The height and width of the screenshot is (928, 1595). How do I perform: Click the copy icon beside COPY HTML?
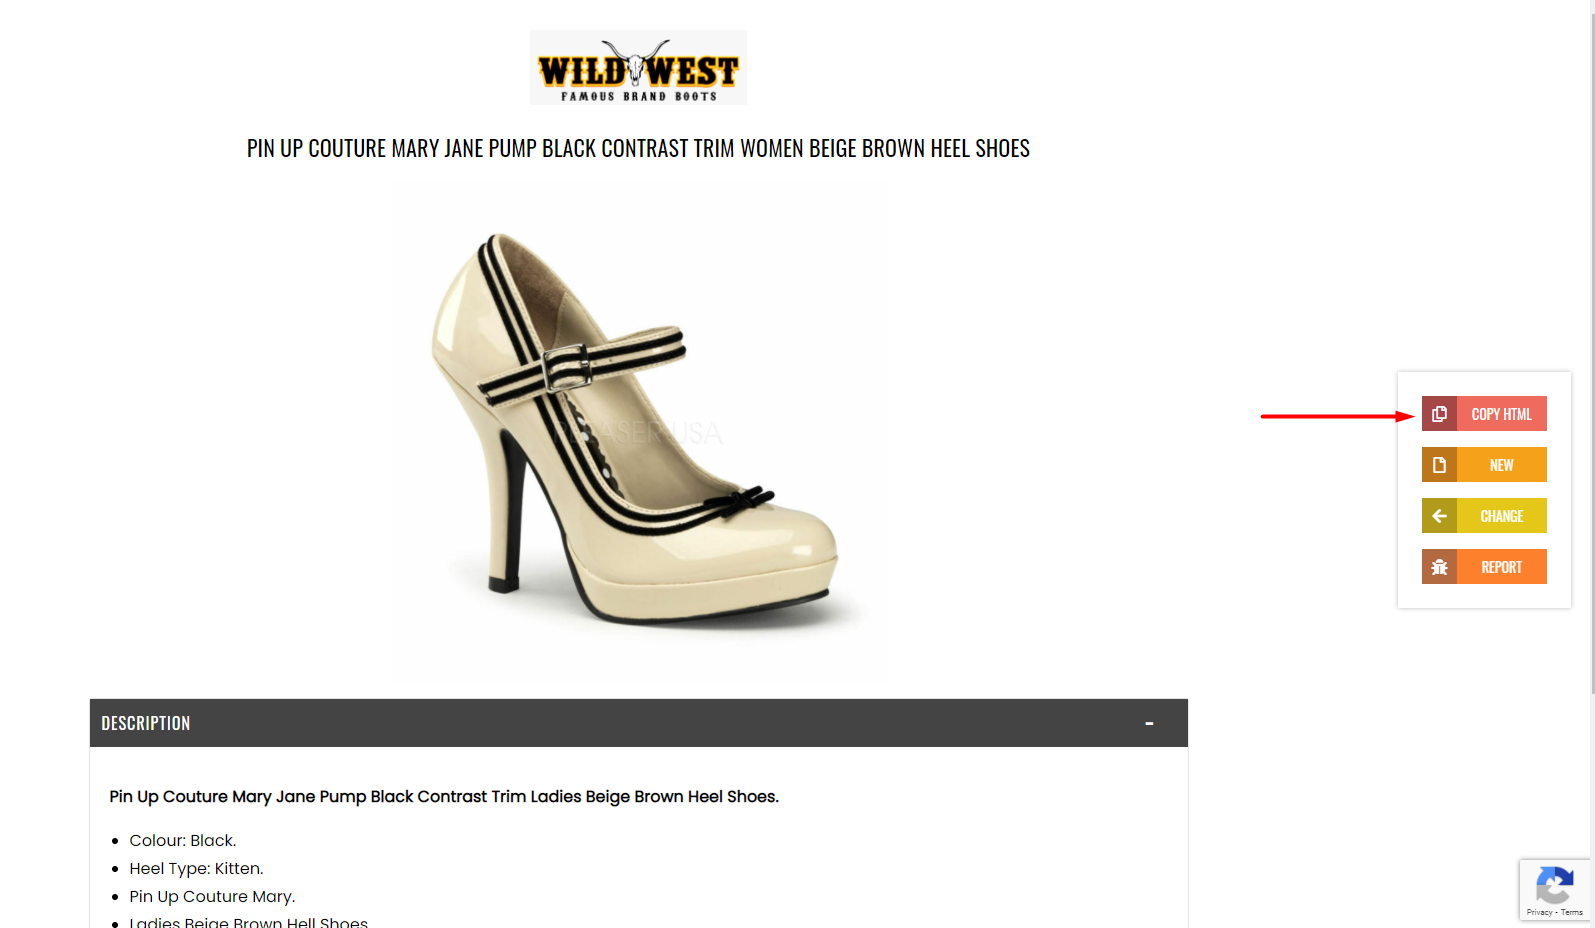point(1439,414)
